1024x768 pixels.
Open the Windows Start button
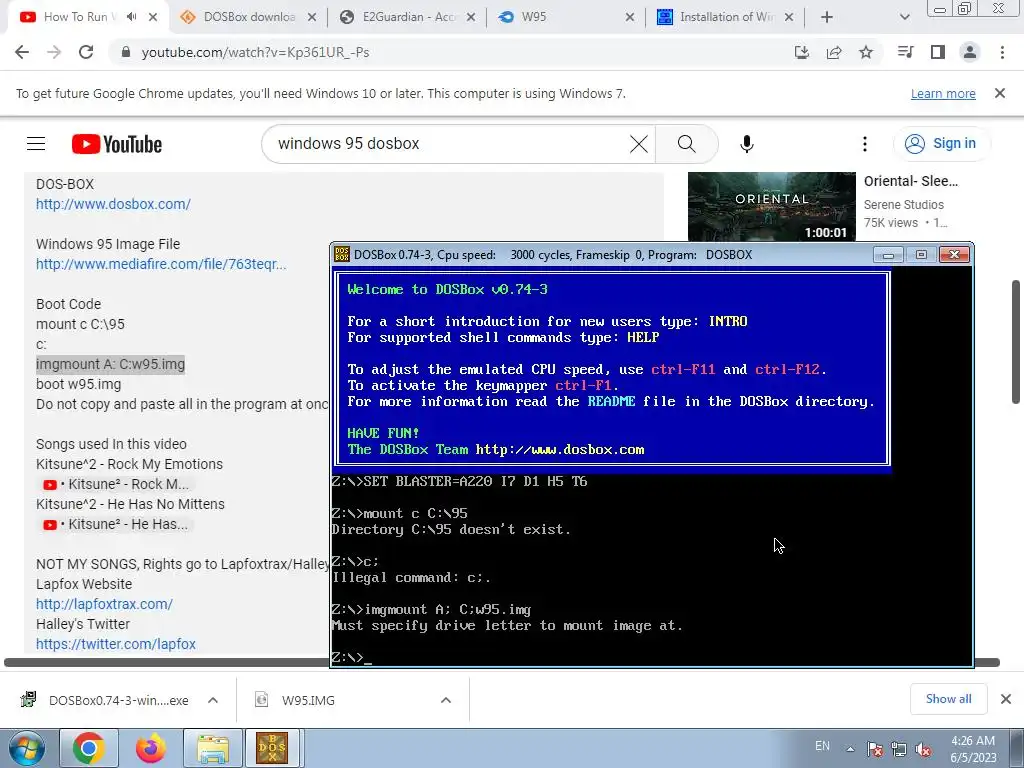[x=26, y=748]
